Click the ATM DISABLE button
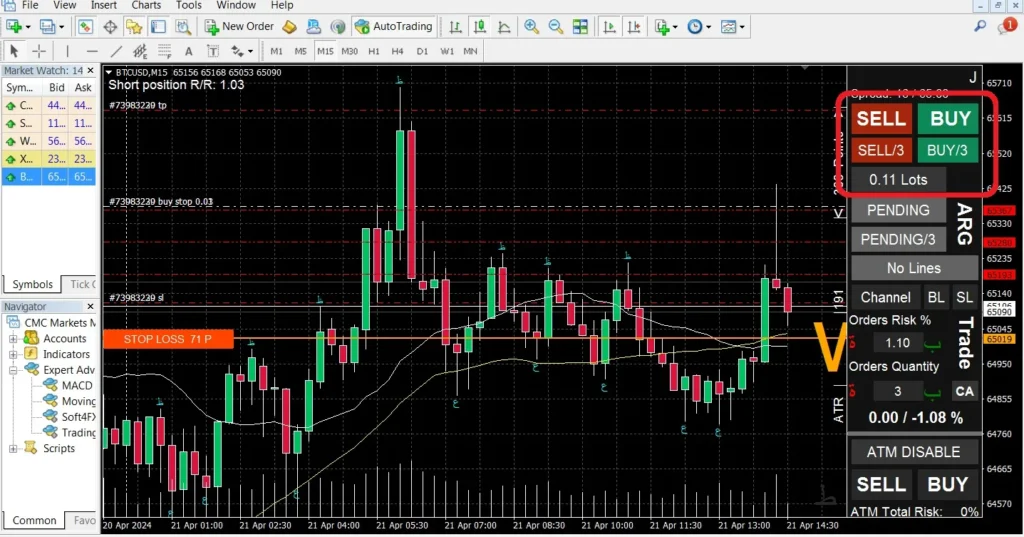Screen dimensions: 1024x537 tap(914, 452)
